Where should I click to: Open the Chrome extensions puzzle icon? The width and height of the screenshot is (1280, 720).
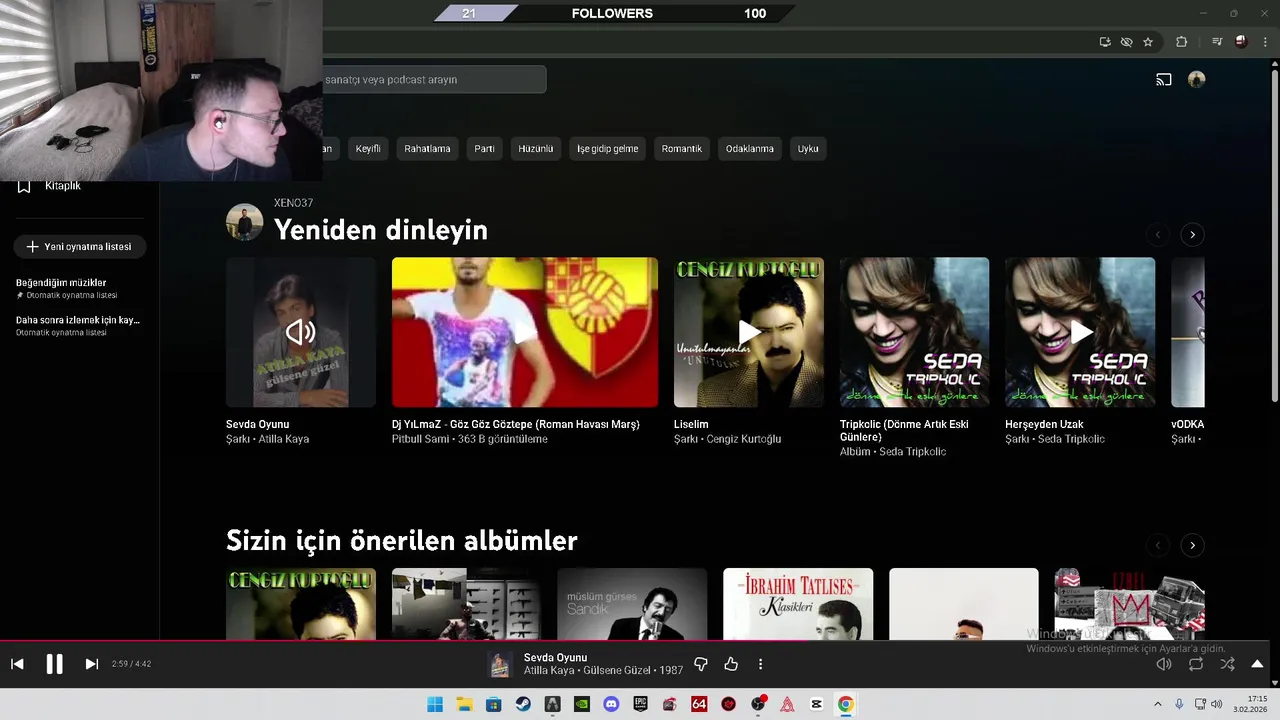click(x=1181, y=42)
